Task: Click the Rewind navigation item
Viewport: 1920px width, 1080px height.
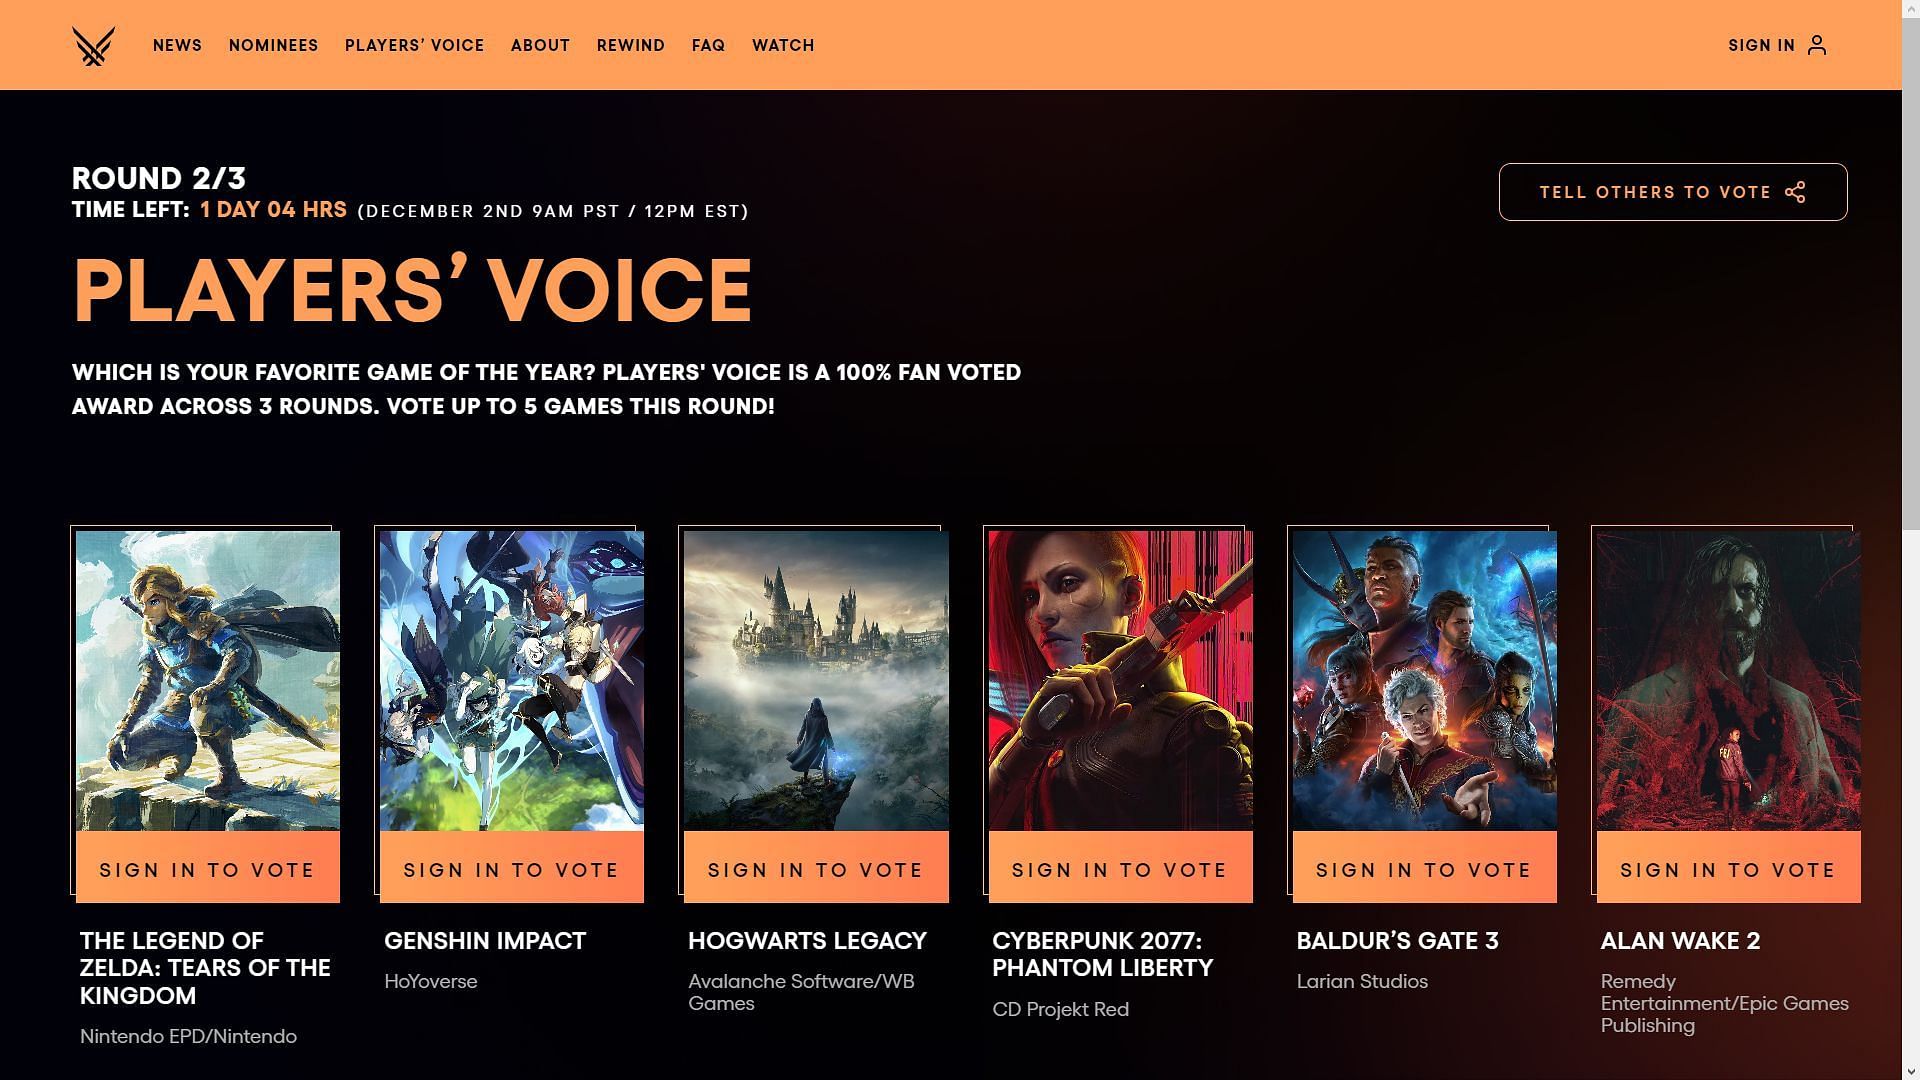Action: point(630,45)
